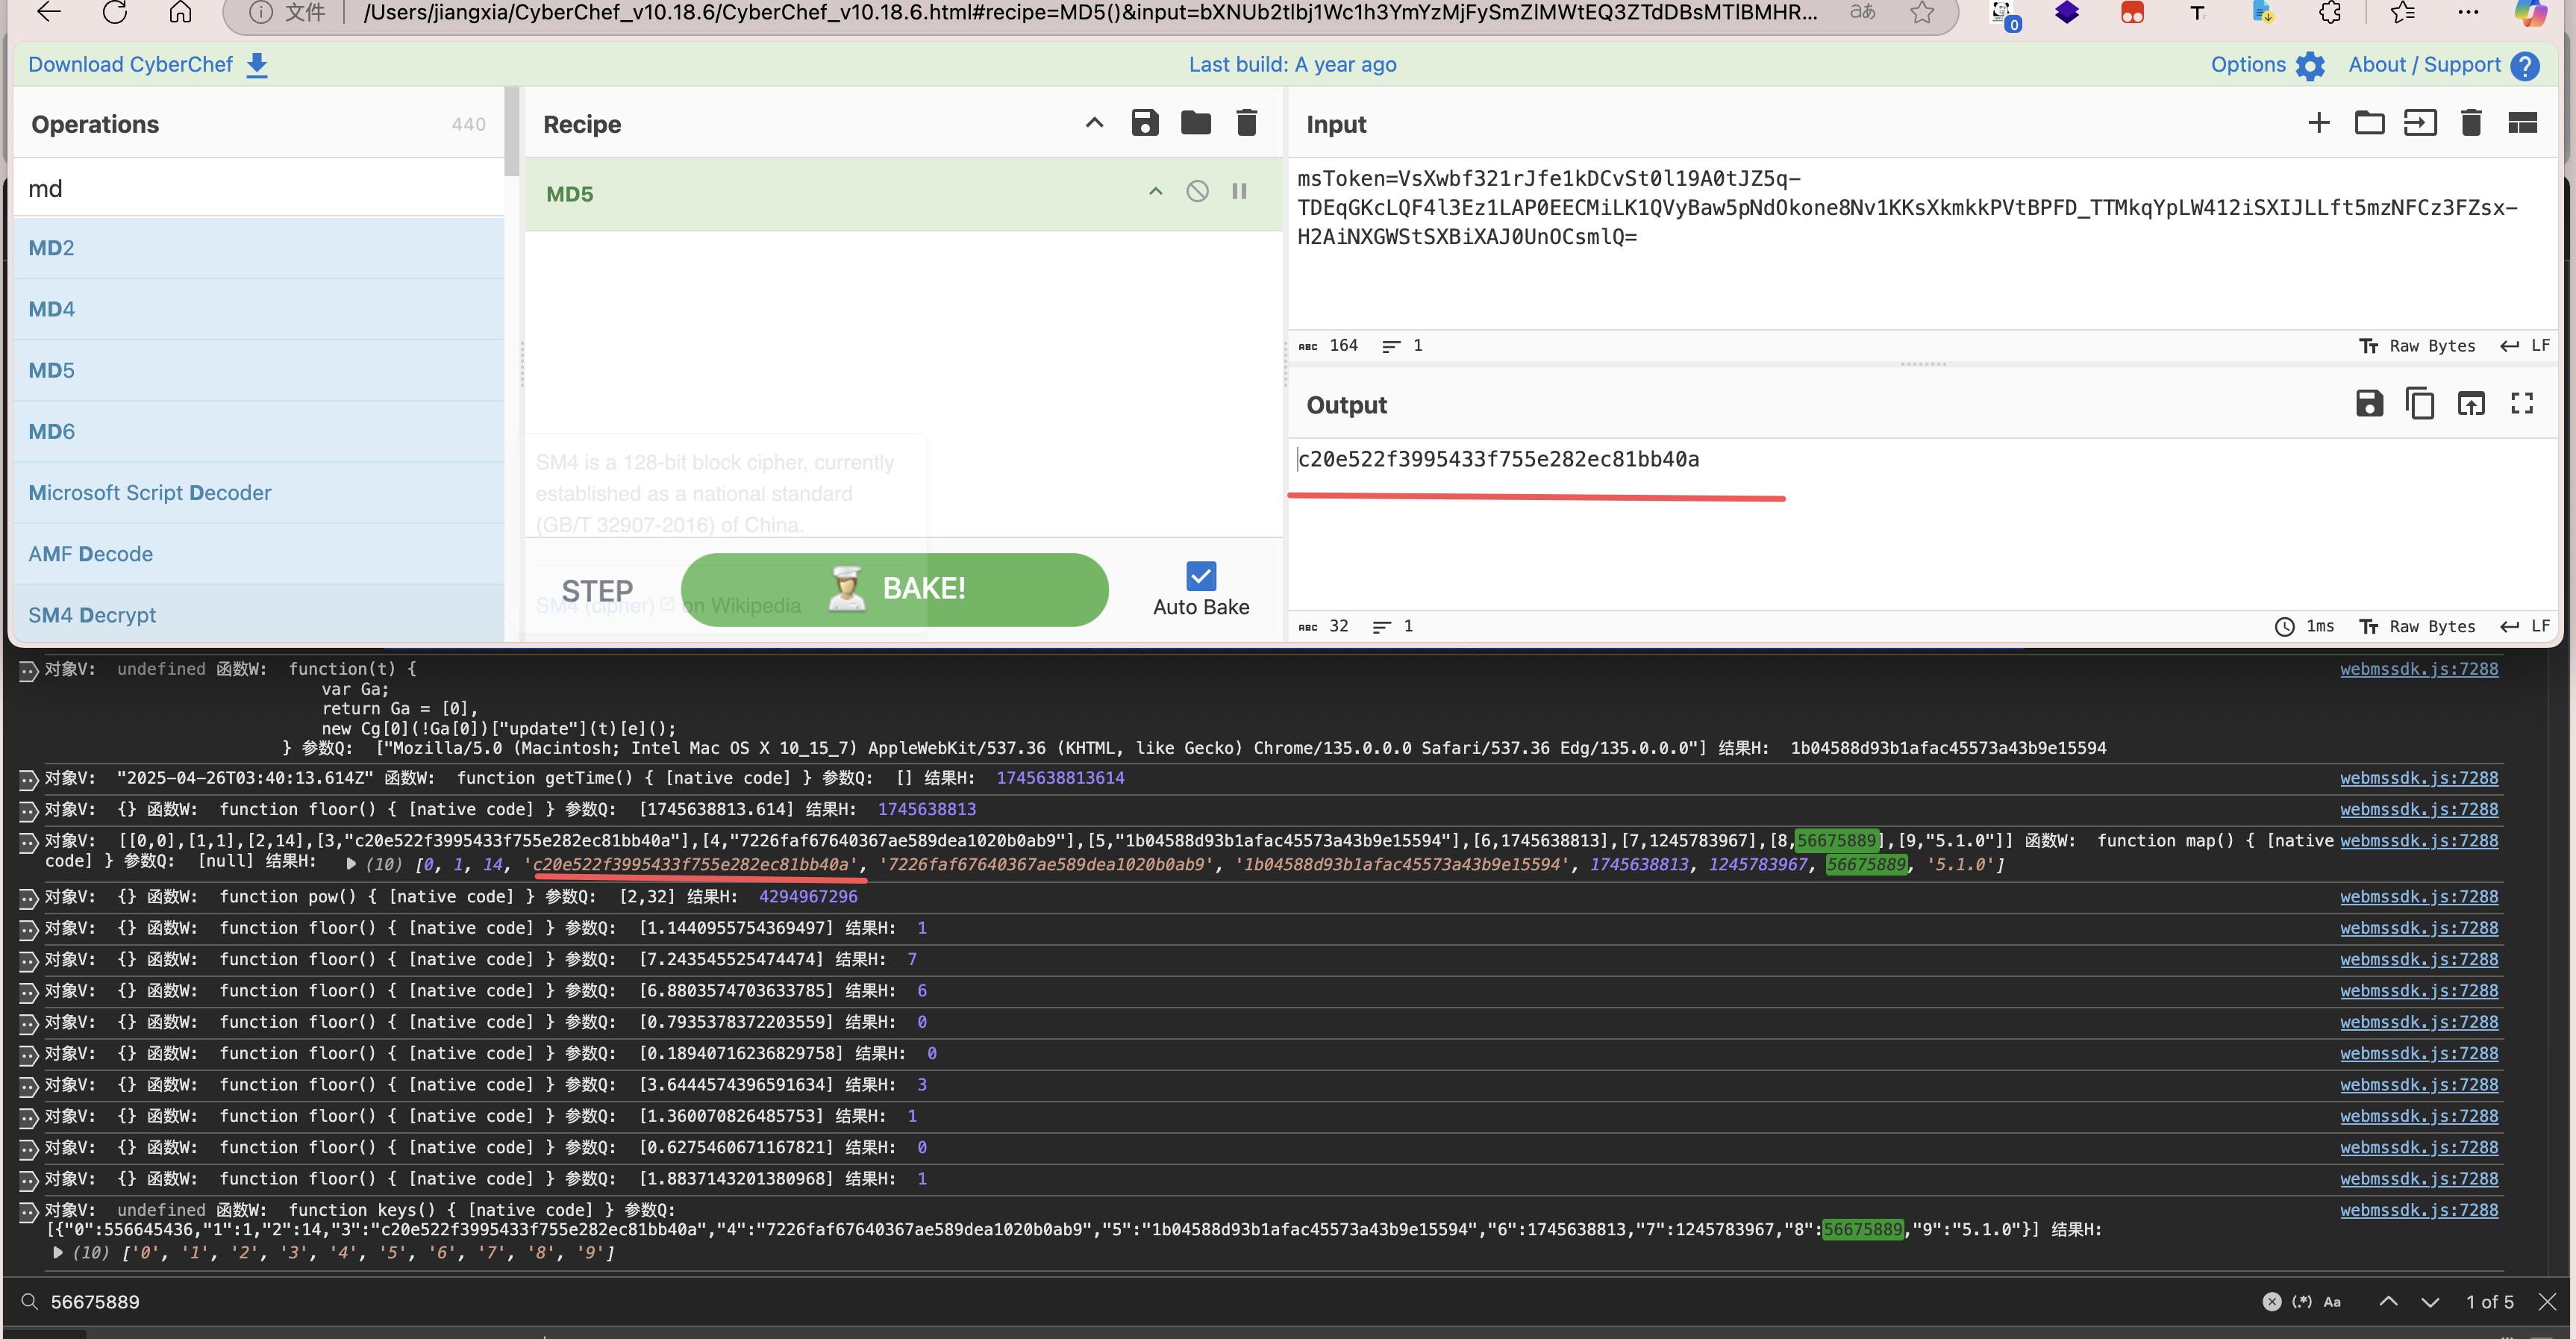Go to previous search match in console
This screenshot has width=2576, height=1339.
(x=2388, y=1301)
